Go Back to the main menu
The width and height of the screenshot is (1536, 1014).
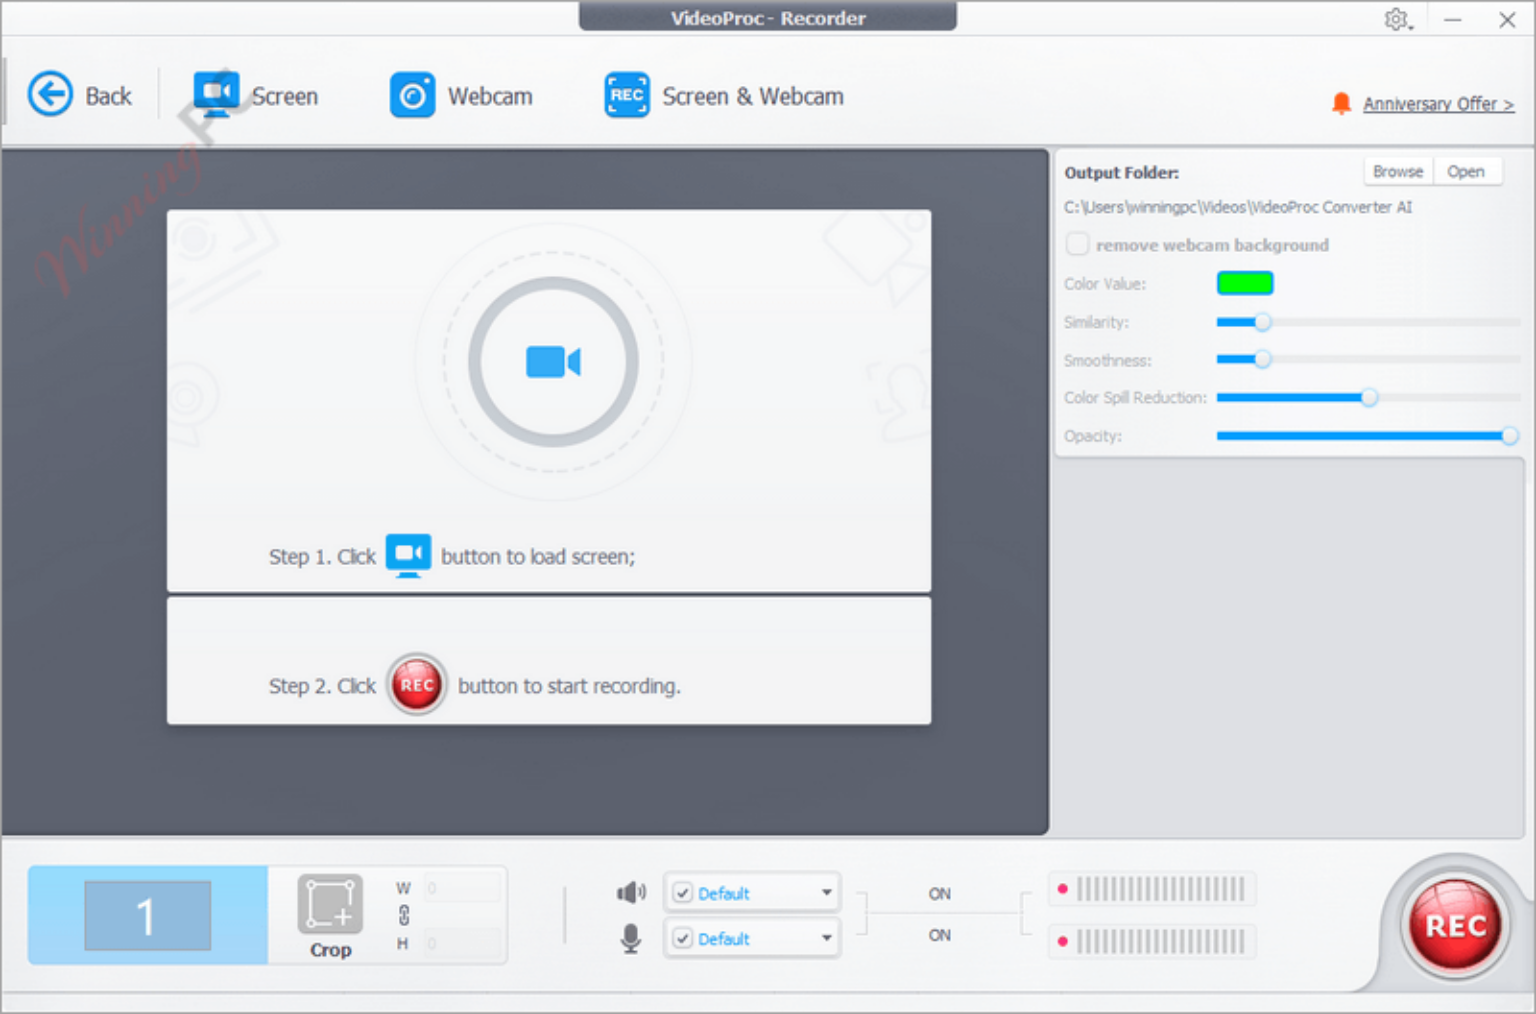(50, 93)
